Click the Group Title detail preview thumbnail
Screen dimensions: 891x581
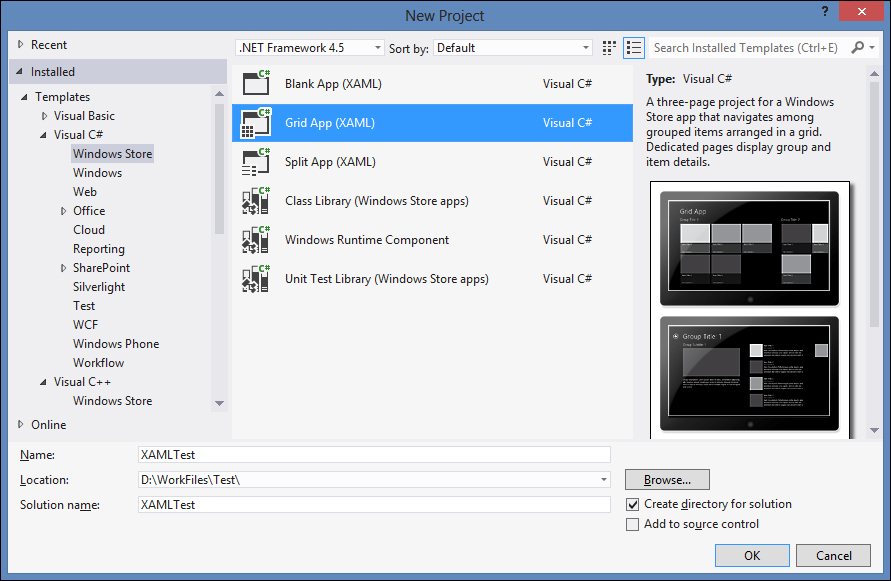(x=750, y=374)
